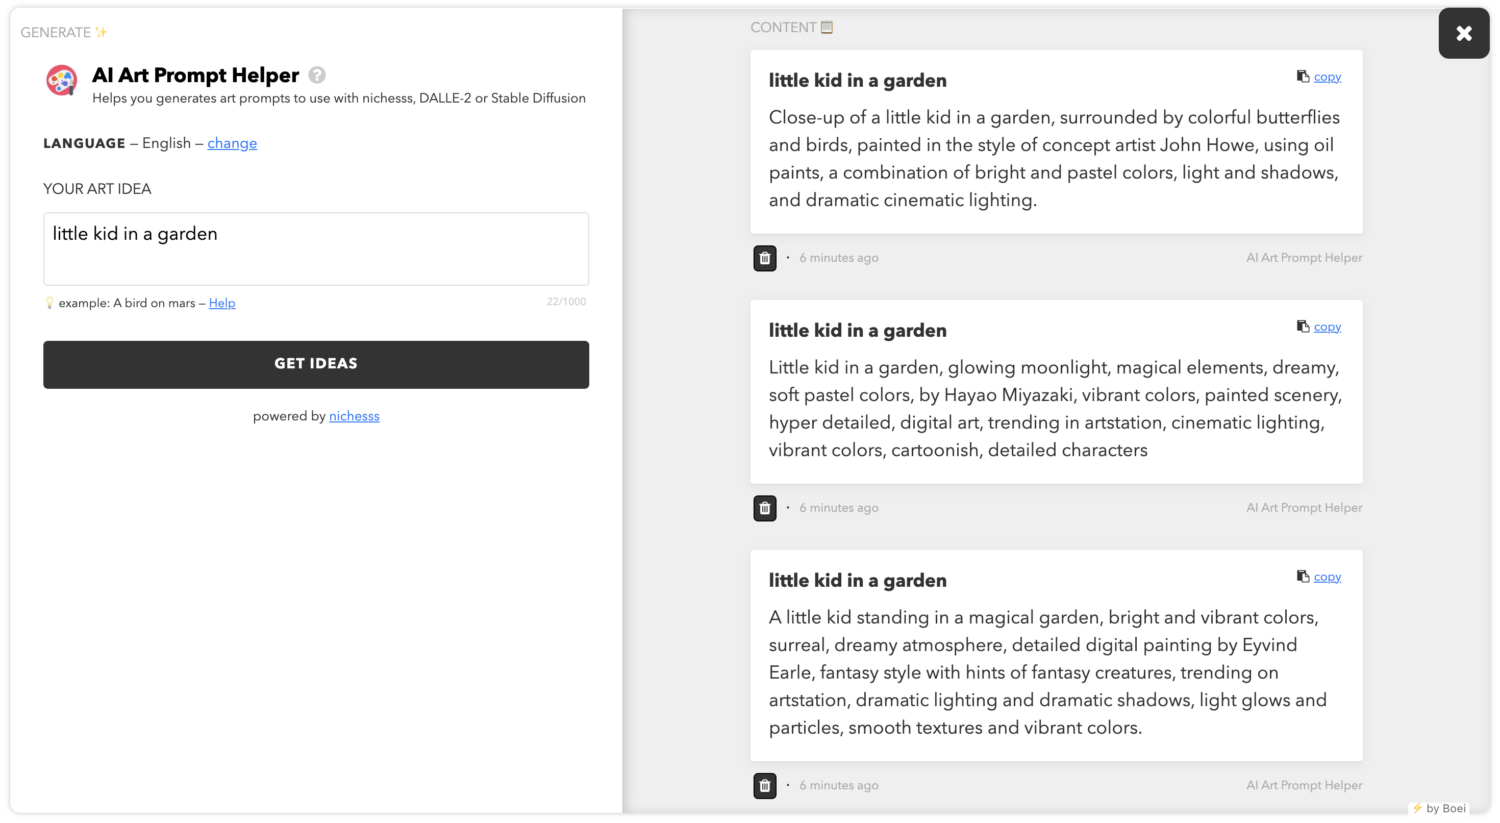Viewport: 1500px width, 823px height.
Task: Delete the second prompt with its trash icon
Action: [x=764, y=508]
